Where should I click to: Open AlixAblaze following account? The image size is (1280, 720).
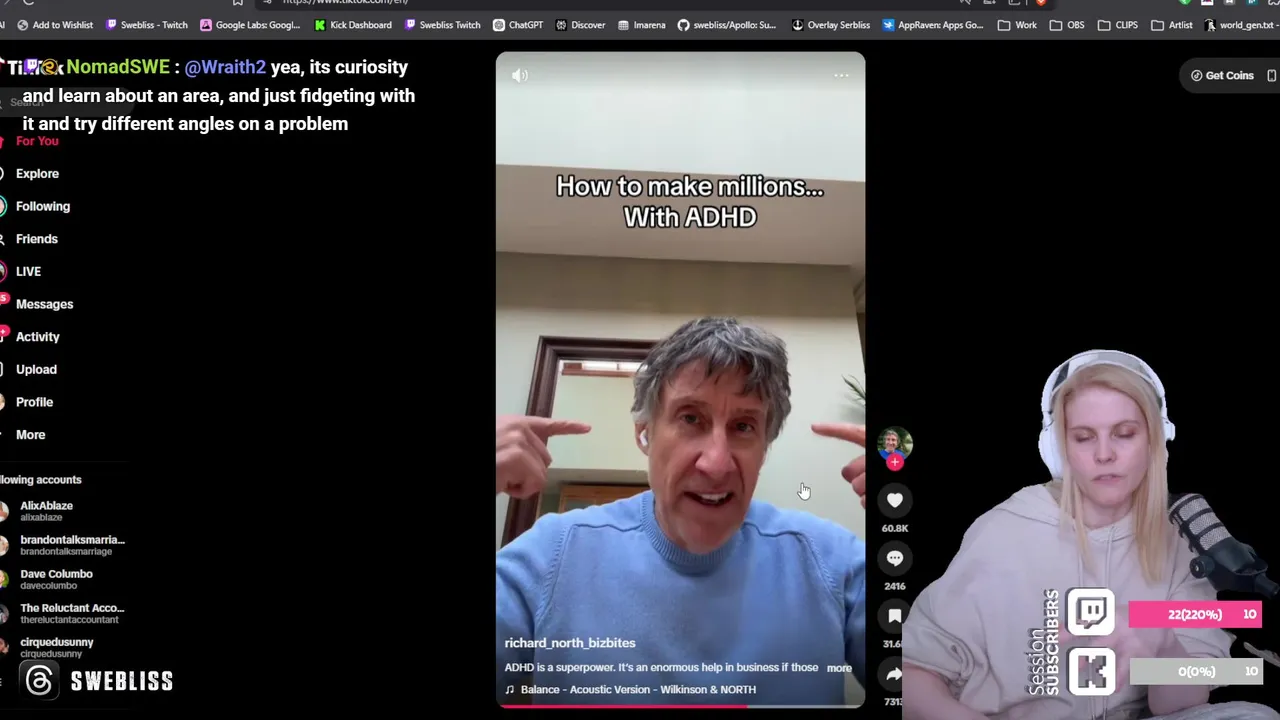pos(46,511)
